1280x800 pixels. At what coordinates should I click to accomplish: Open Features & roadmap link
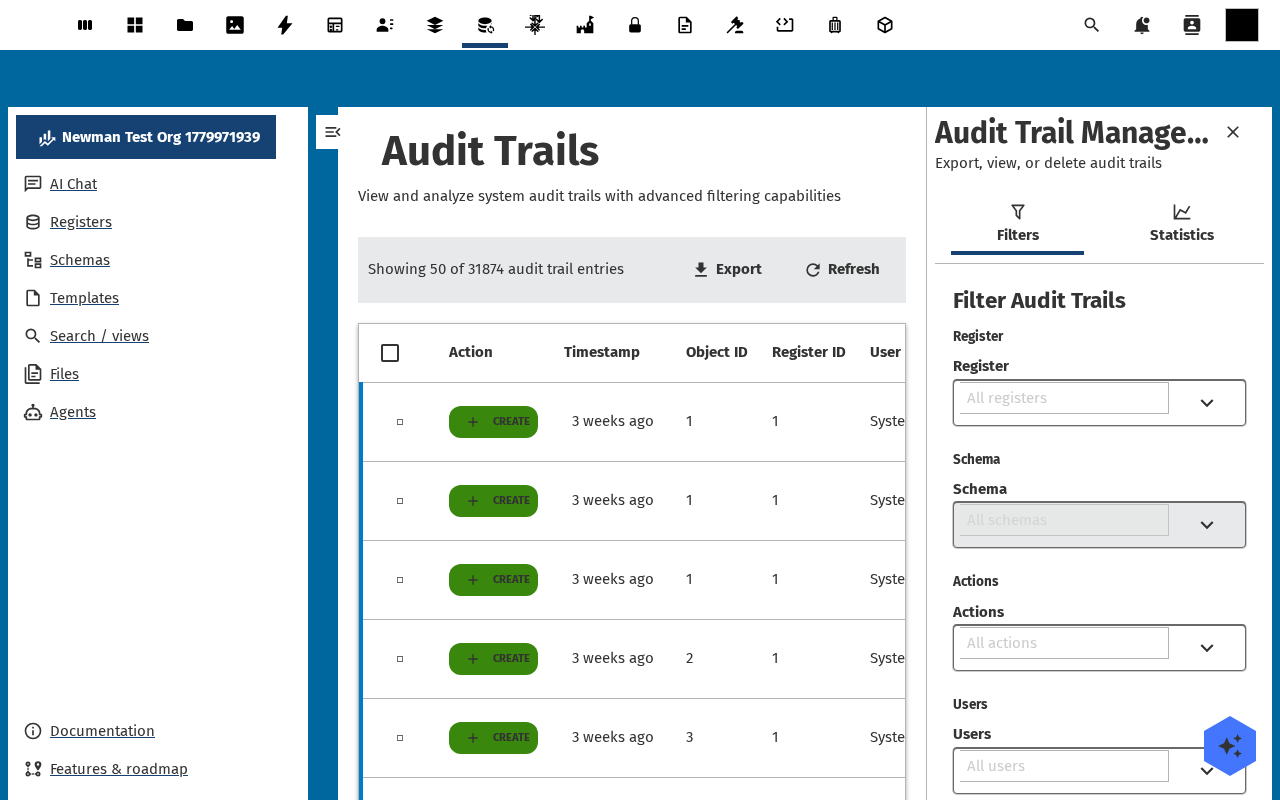(x=119, y=769)
